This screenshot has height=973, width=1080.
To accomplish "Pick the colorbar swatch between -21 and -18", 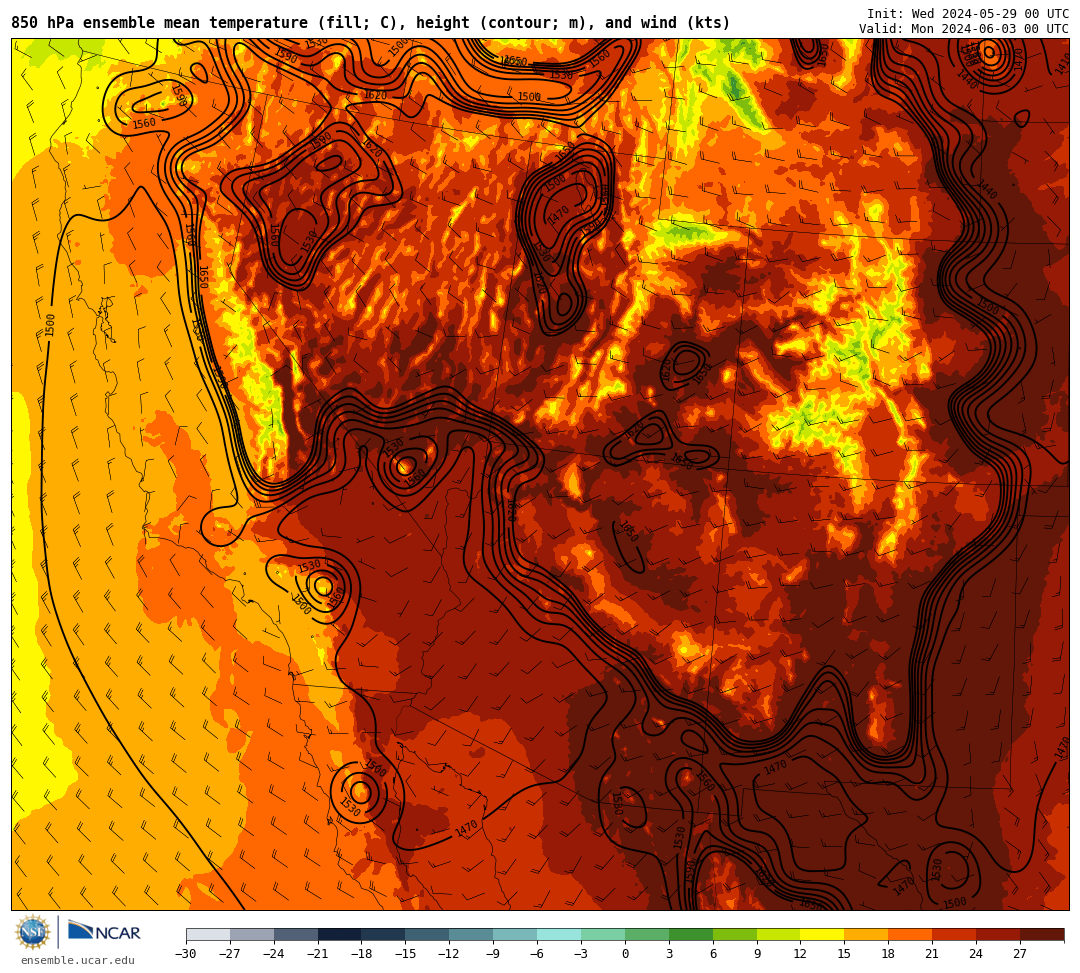I will [340, 934].
